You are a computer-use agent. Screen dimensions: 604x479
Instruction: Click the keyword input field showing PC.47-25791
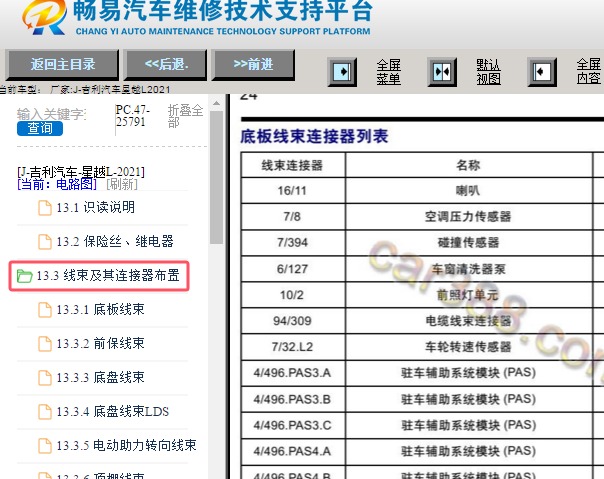[134, 116]
